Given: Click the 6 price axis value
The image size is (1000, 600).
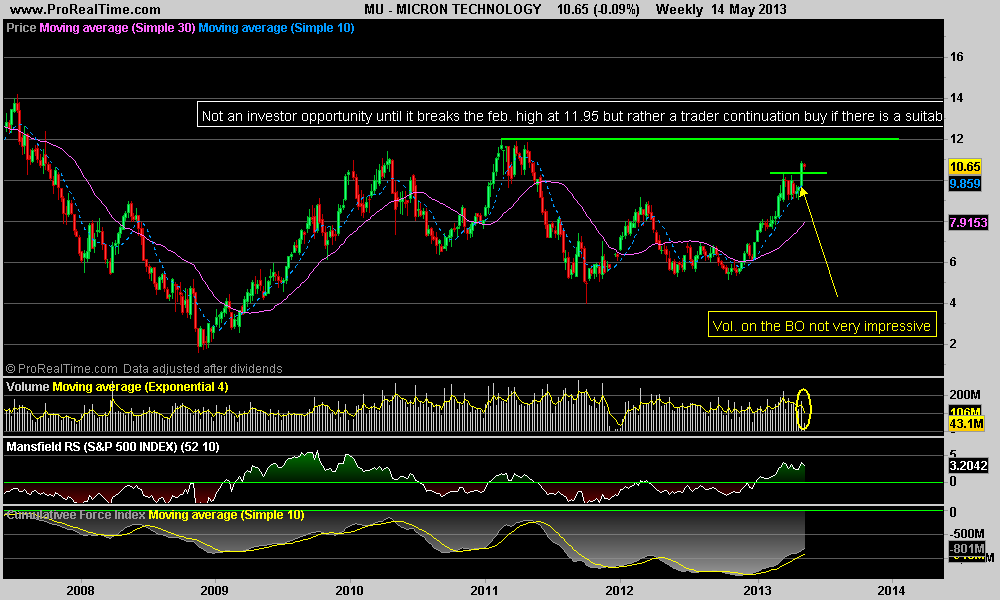Looking at the screenshot, I should [x=953, y=262].
